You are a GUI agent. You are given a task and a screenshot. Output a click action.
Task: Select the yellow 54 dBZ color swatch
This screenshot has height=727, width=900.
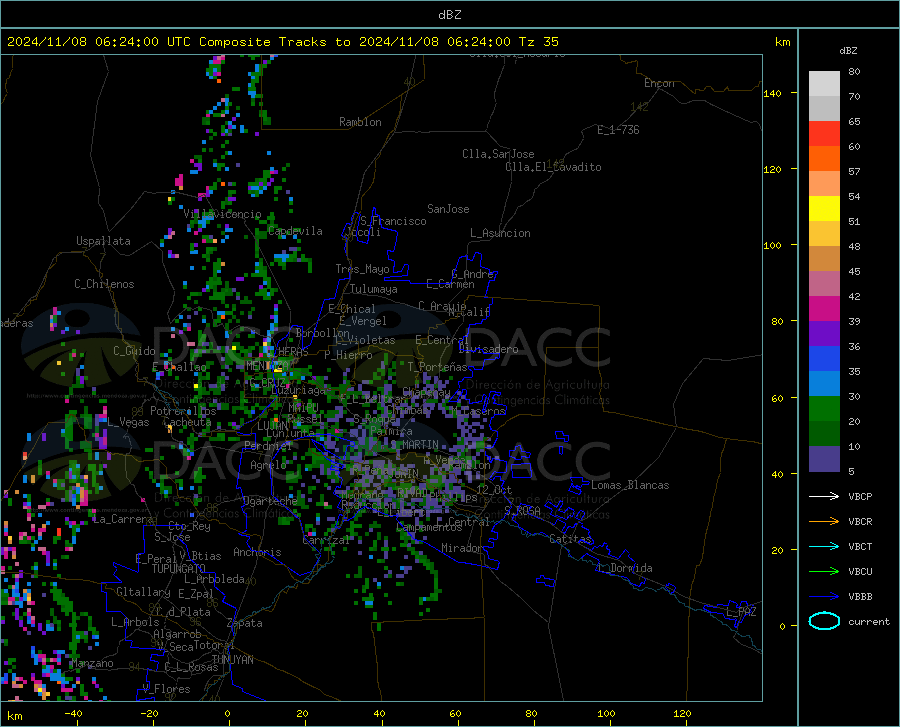pyautogui.click(x=824, y=209)
